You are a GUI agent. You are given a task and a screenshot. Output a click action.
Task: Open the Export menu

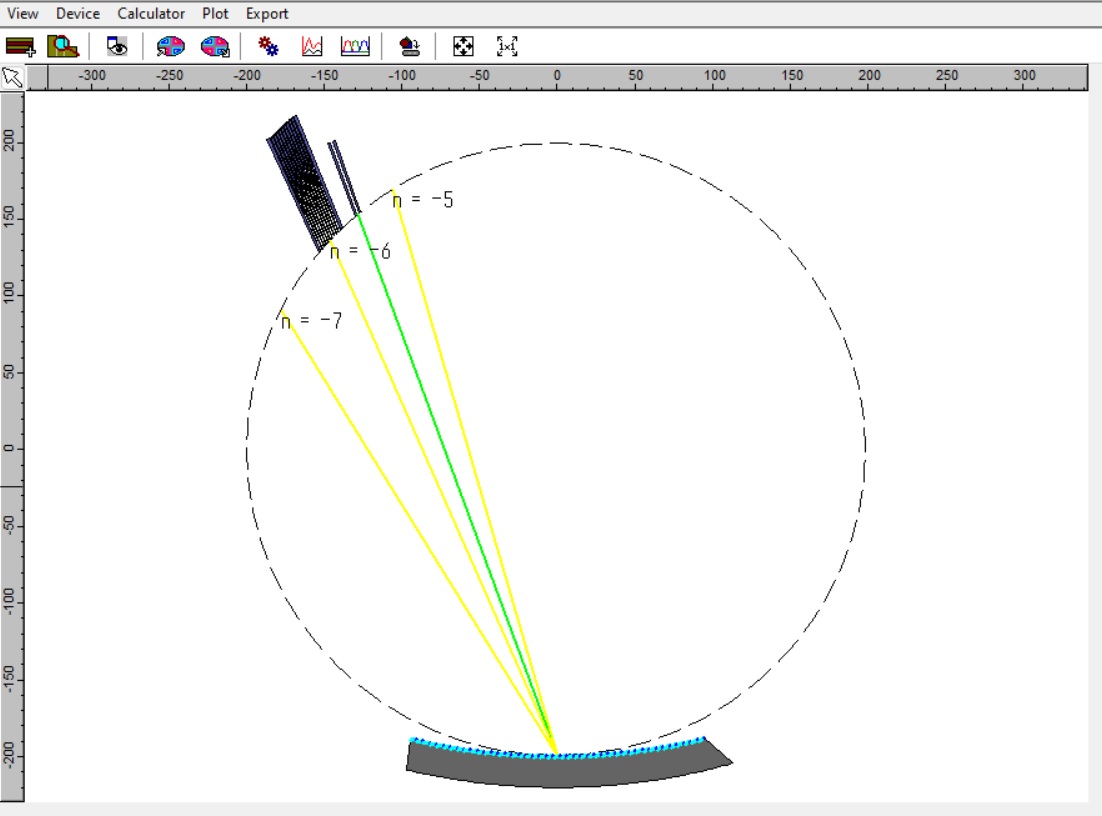pyautogui.click(x=267, y=13)
